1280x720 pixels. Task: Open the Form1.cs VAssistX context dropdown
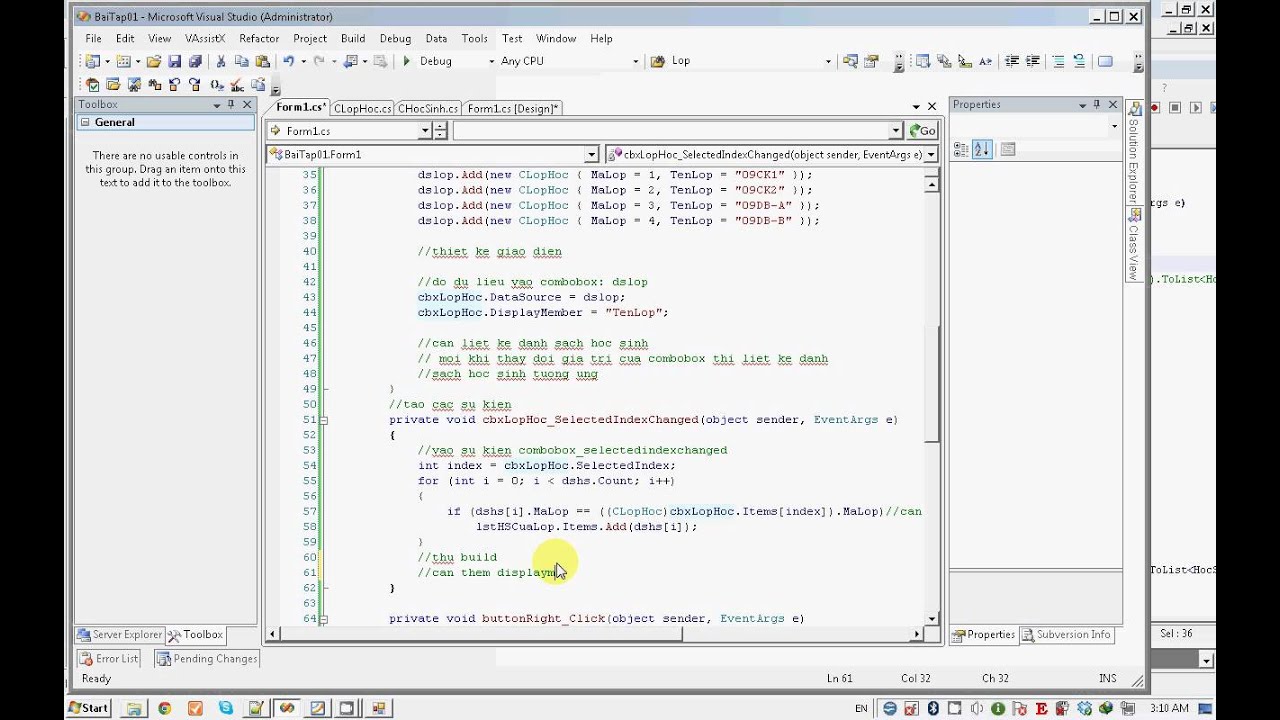(425, 131)
